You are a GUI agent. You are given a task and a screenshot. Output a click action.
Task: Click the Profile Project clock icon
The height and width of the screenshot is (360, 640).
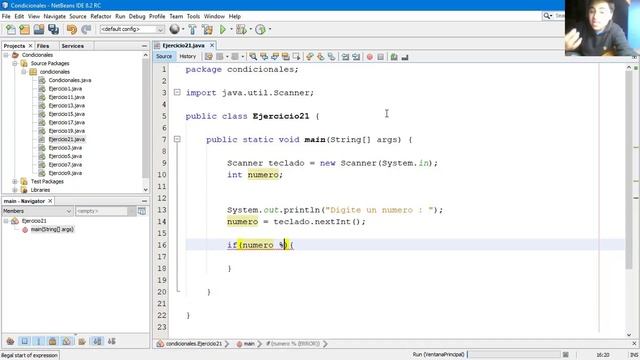point(260,29)
